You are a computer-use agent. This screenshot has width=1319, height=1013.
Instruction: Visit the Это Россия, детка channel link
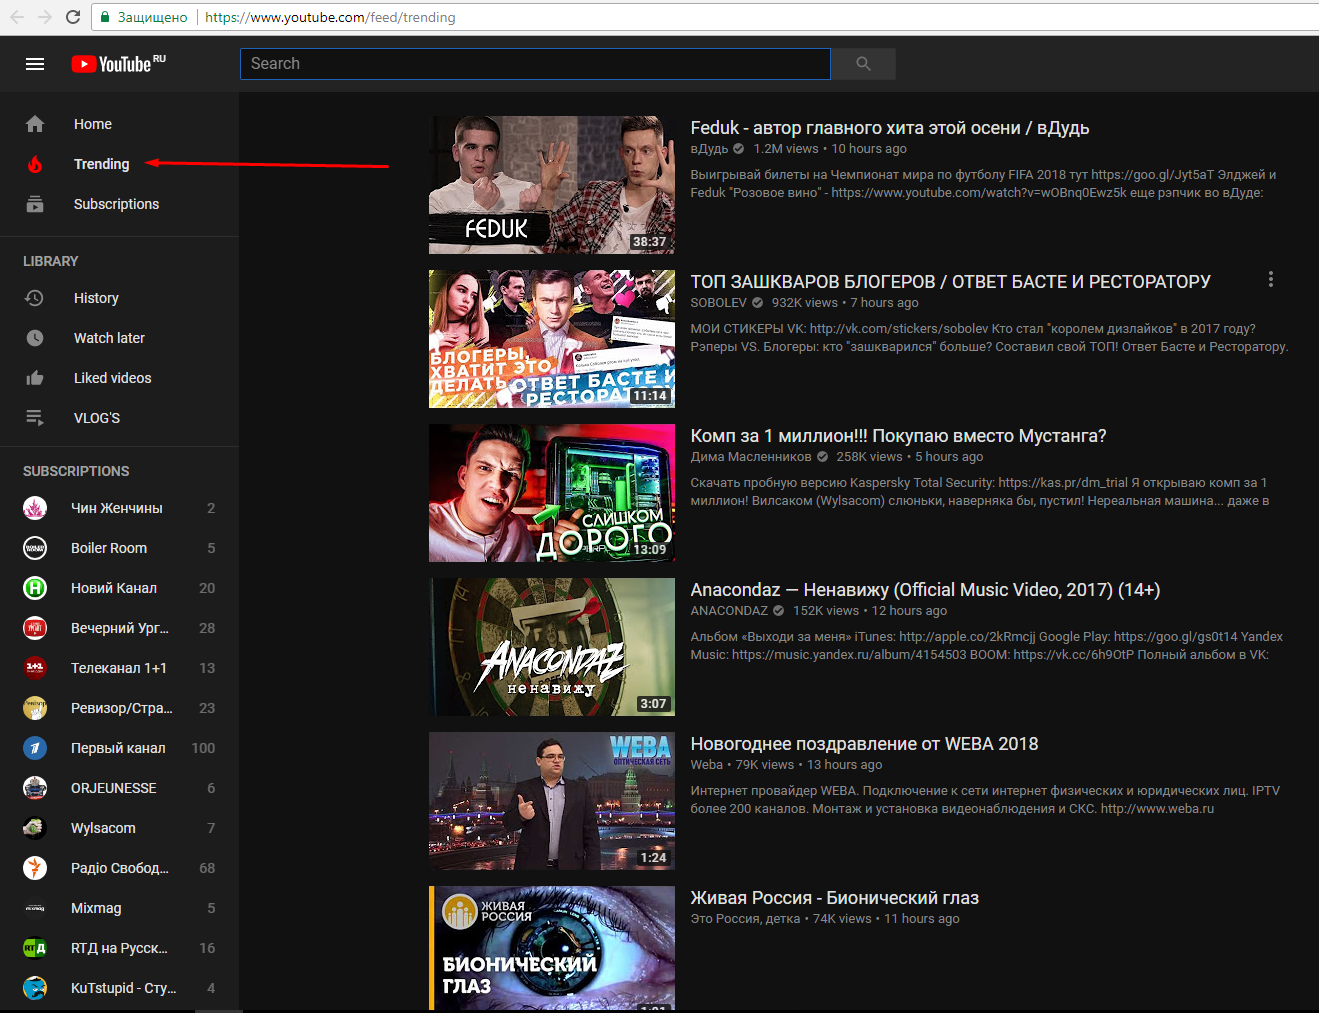[745, 919]
